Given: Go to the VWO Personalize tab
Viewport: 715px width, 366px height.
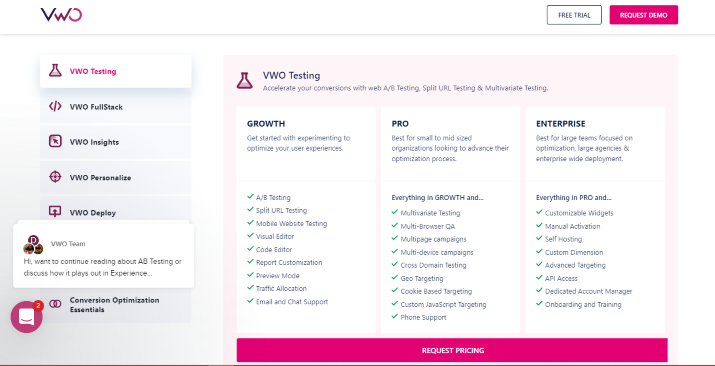Looking at the screenshot, I should (115, 178).
